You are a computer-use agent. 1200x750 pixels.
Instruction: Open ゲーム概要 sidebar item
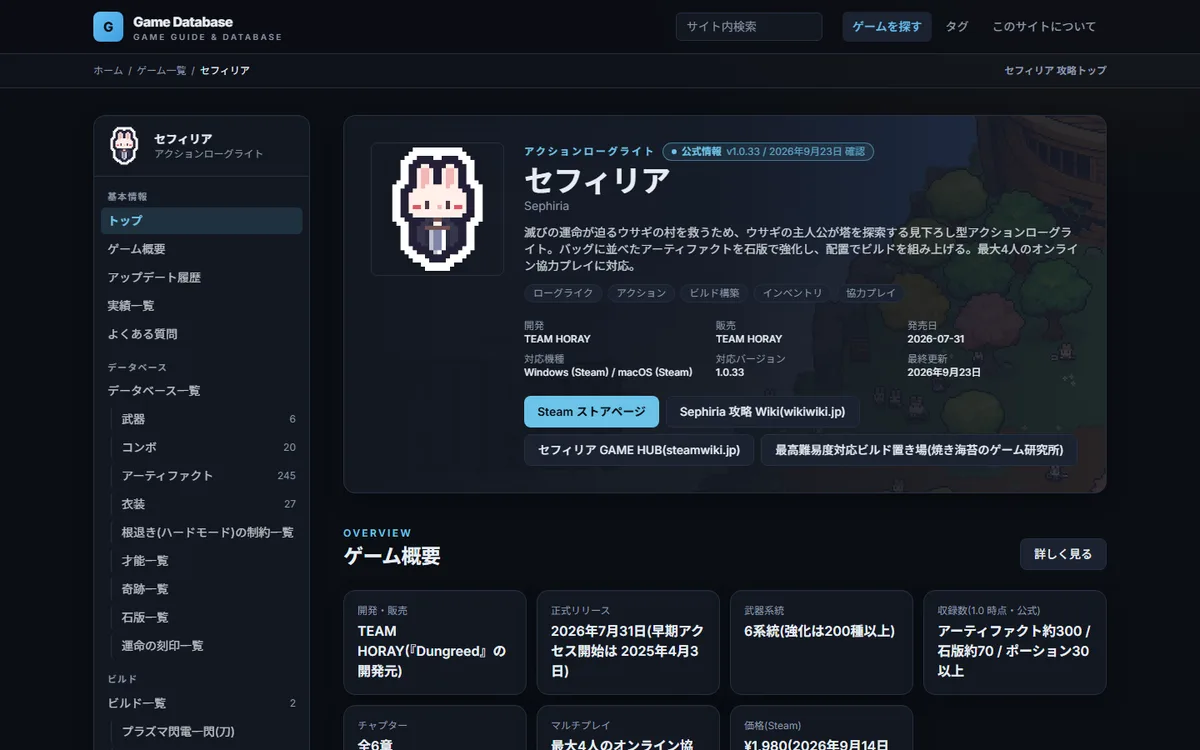point(202,249)
